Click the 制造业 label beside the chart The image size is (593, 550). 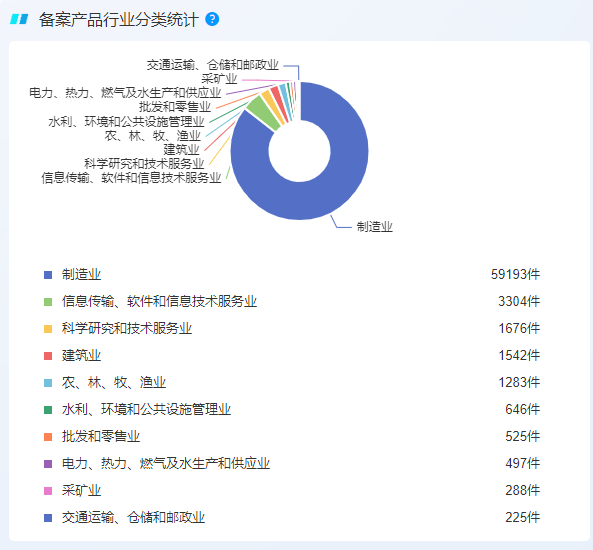coord(374,227)
